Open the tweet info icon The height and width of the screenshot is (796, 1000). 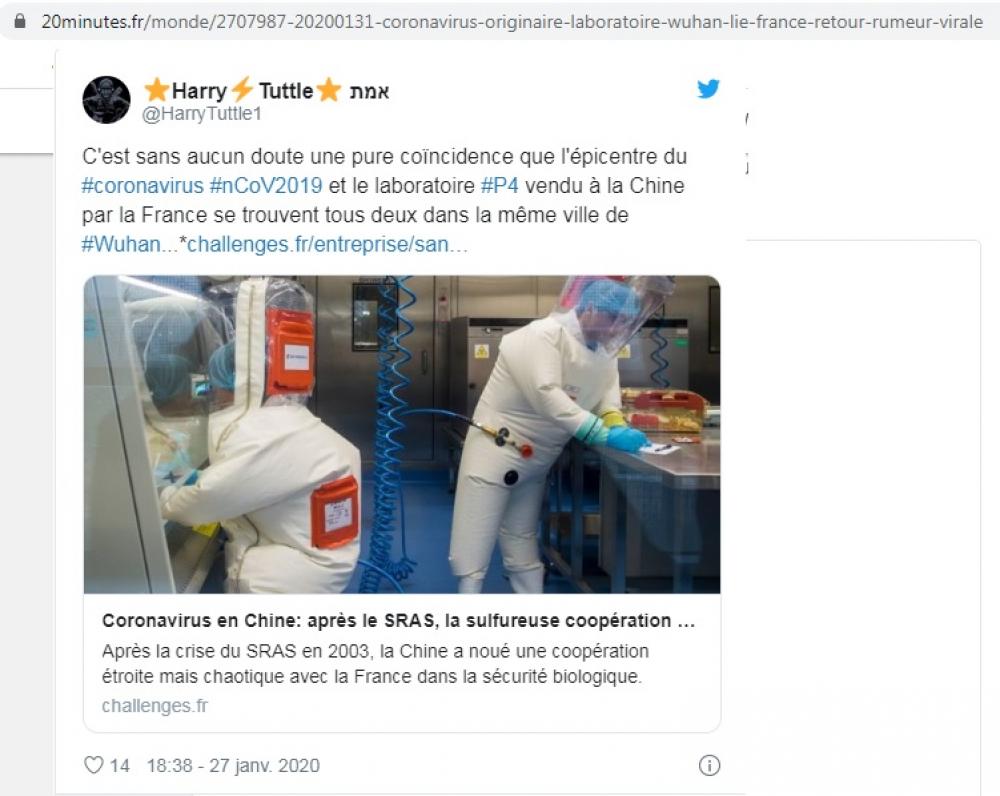[709, 765]
